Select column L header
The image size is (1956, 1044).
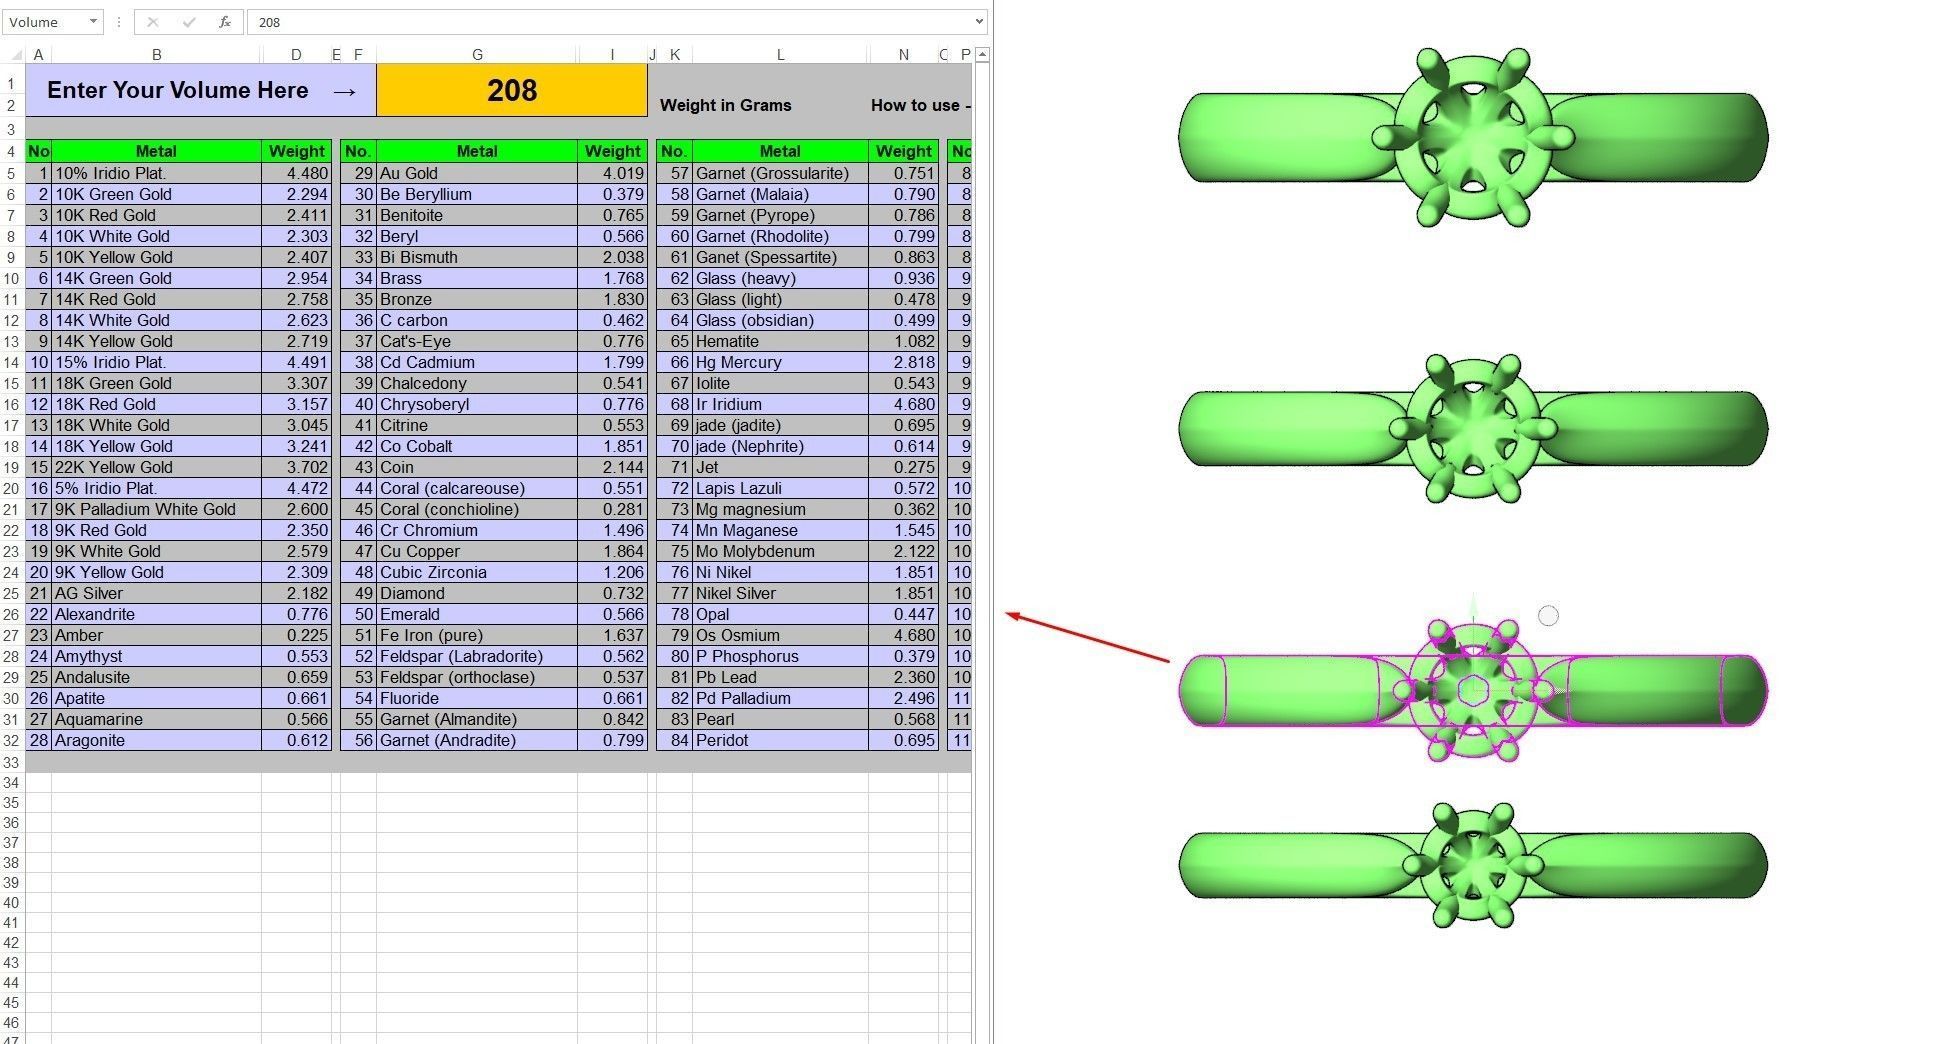780,54
